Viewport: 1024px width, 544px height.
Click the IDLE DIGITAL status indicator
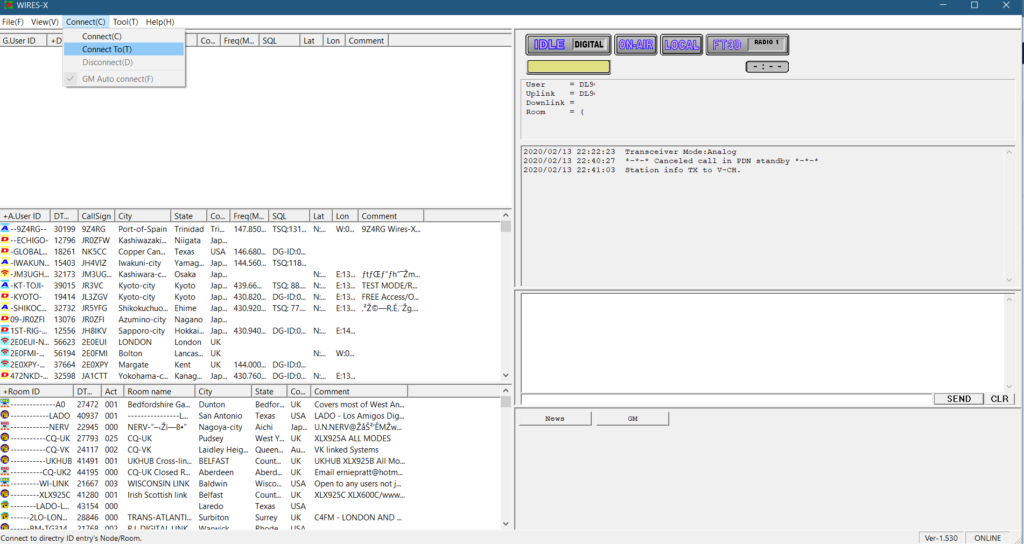click(x=568, y=44)
